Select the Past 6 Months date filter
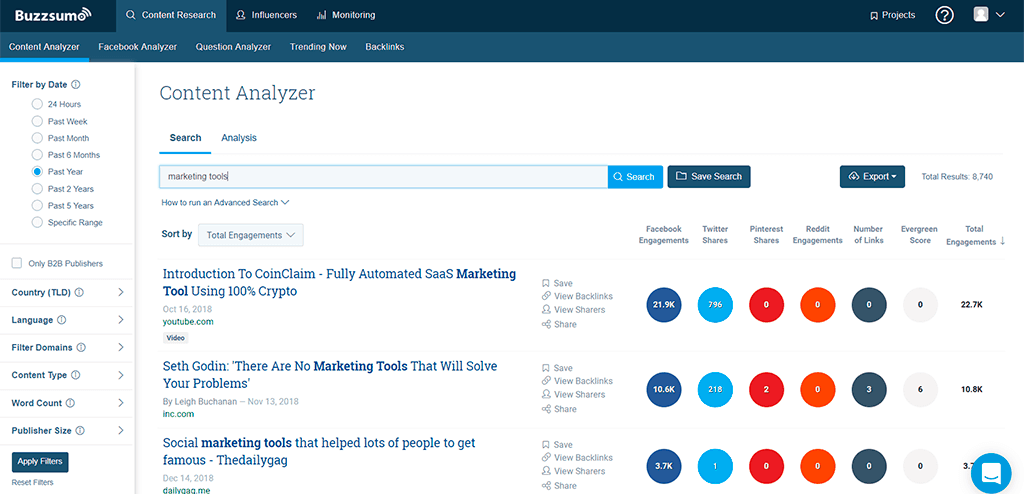Image resolution: width=1024 pixels, height=494 pixels. click(37, 155)
